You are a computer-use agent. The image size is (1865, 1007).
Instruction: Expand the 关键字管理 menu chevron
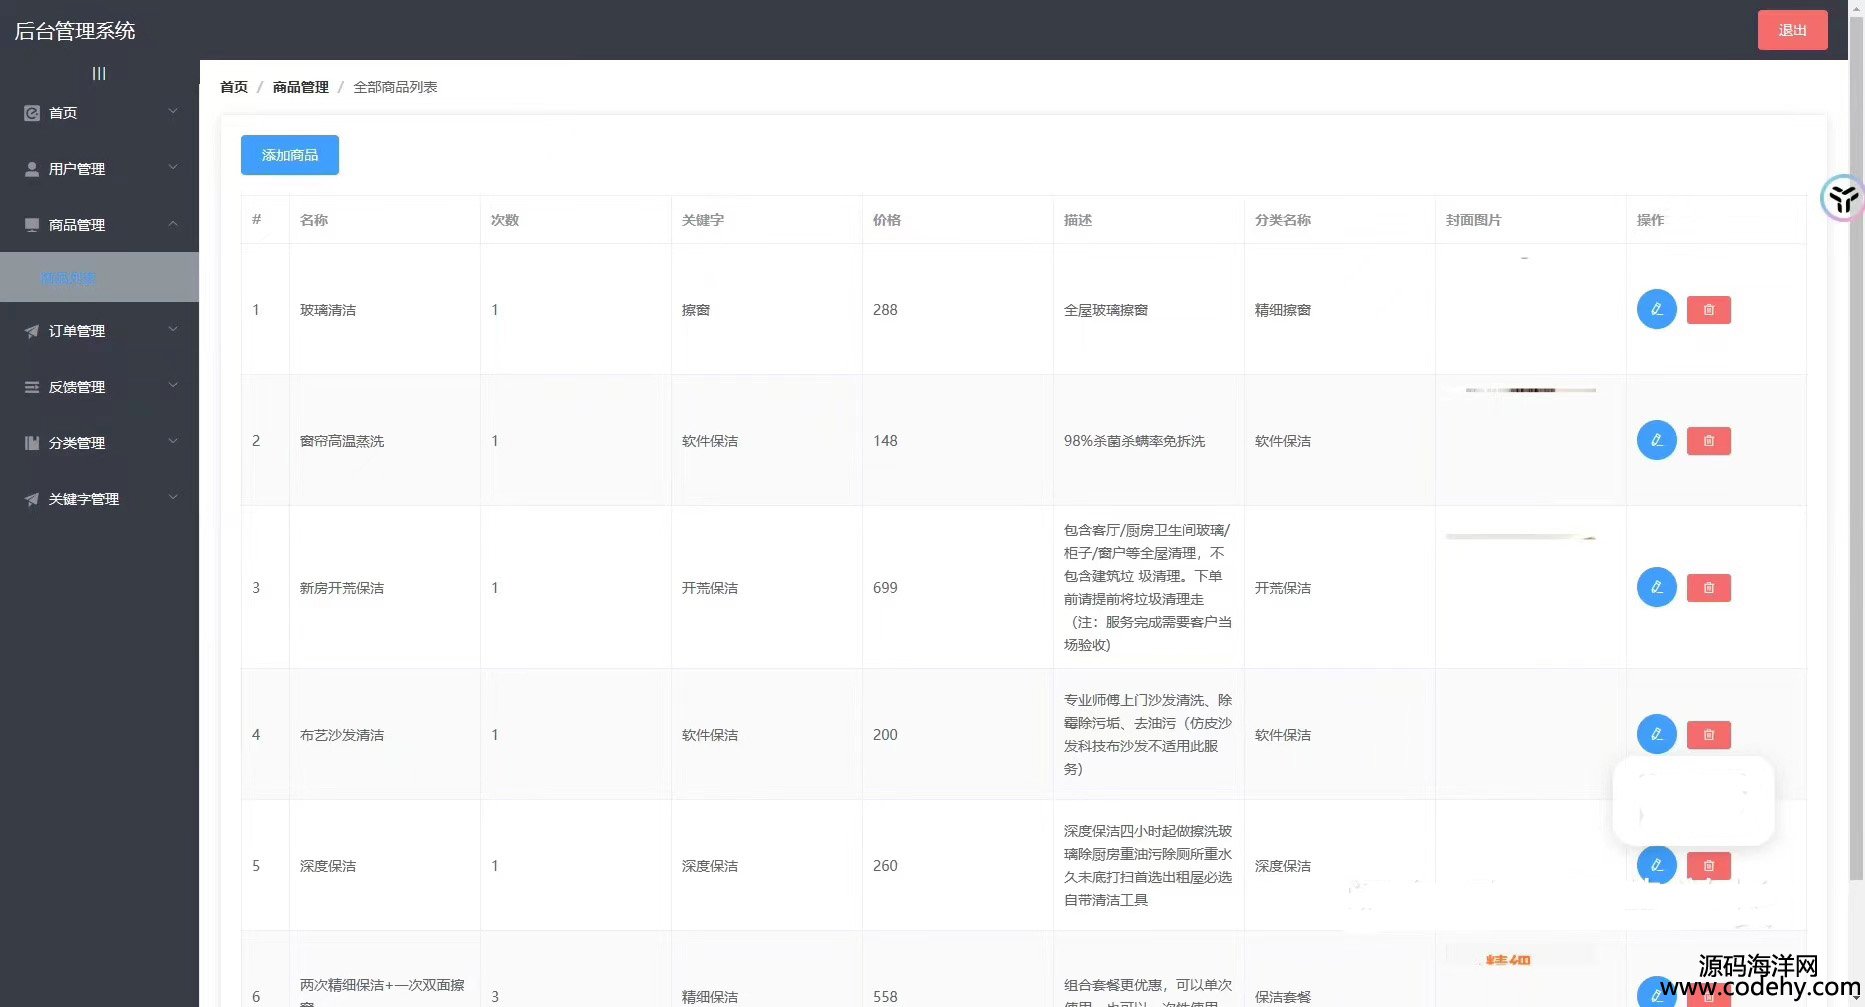pos(173,498)
